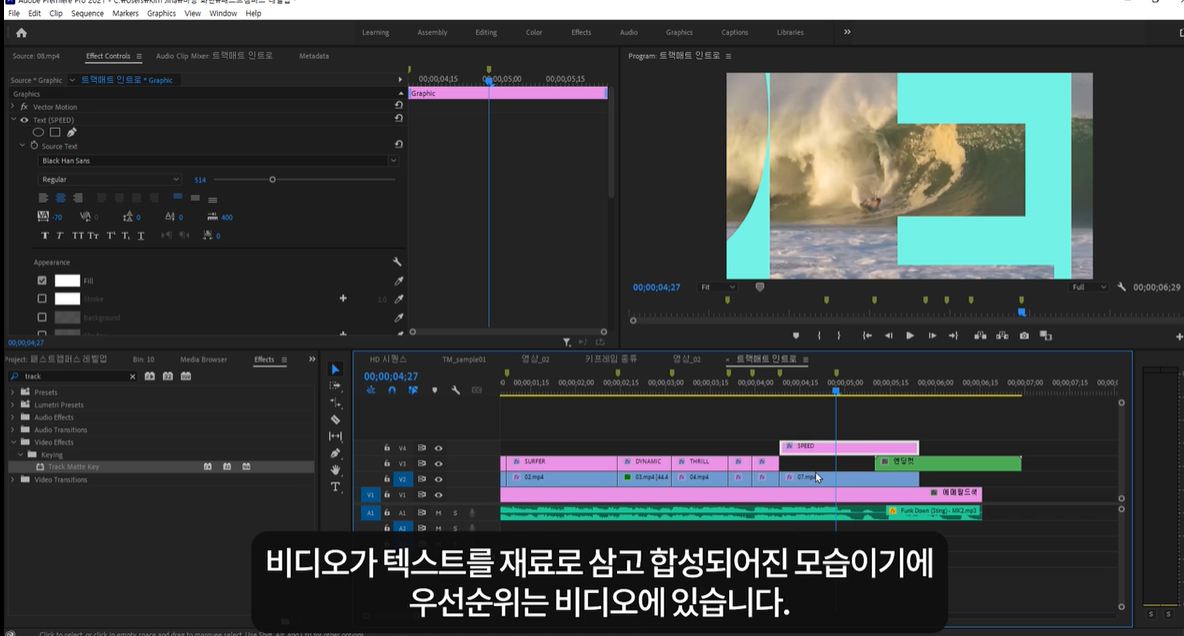The height and width of the screenshot is (636, 1184).
Task: Toggle Snap in timeline
Action: tap(392, 390)
